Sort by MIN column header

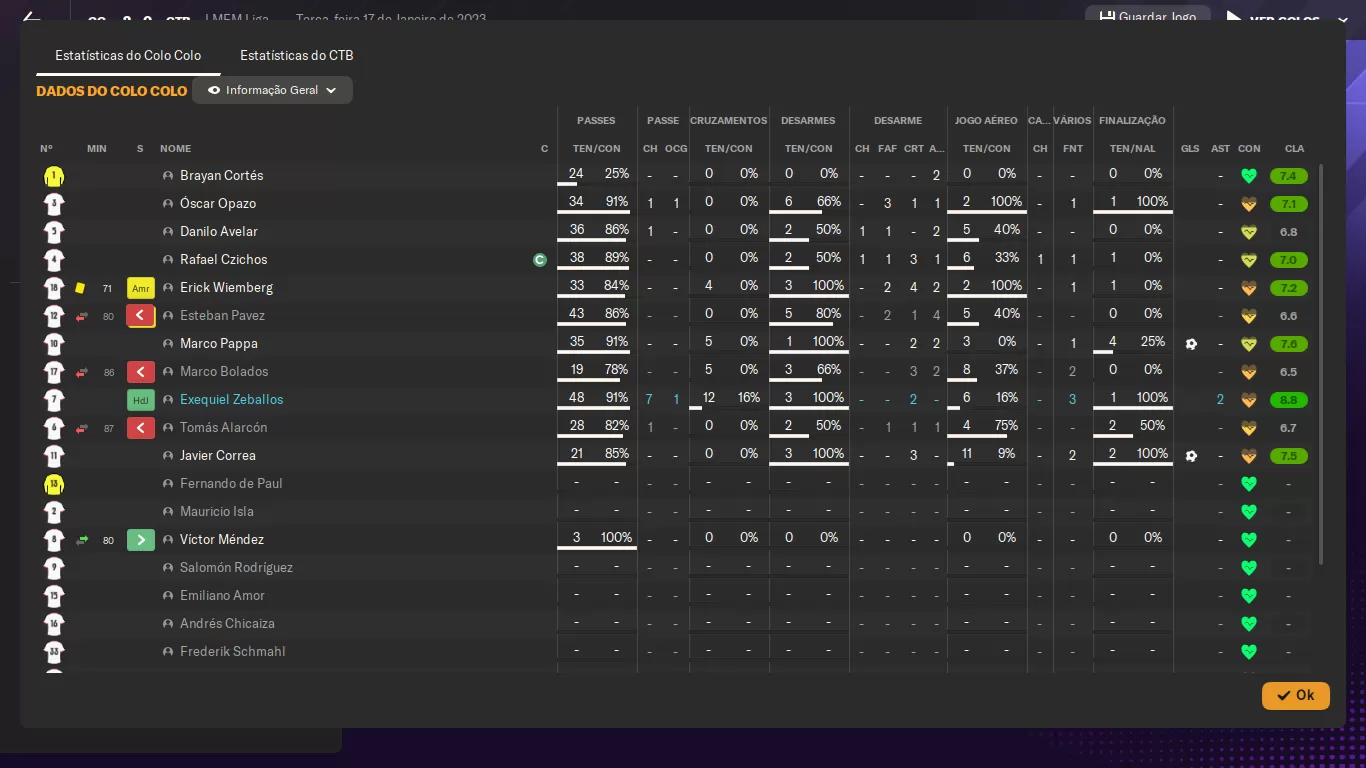tap(96, 149)
